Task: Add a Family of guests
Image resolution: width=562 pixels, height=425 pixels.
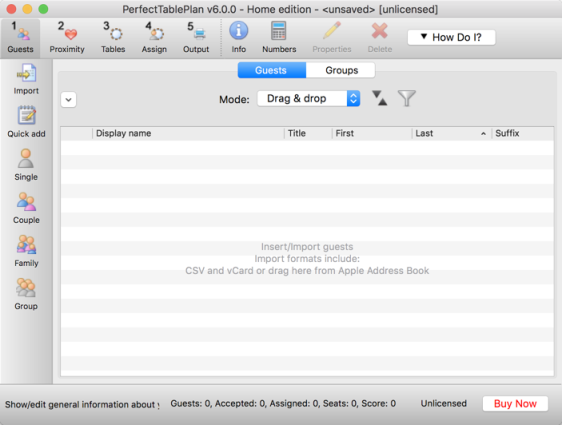Action: tap(26, 251)
